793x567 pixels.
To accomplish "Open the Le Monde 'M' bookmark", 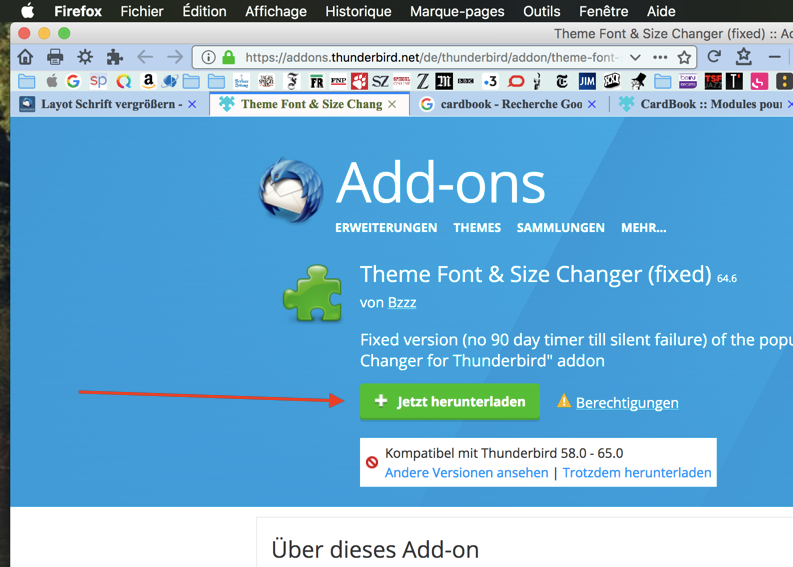I will pyautogui.click(x=444, y=81).
